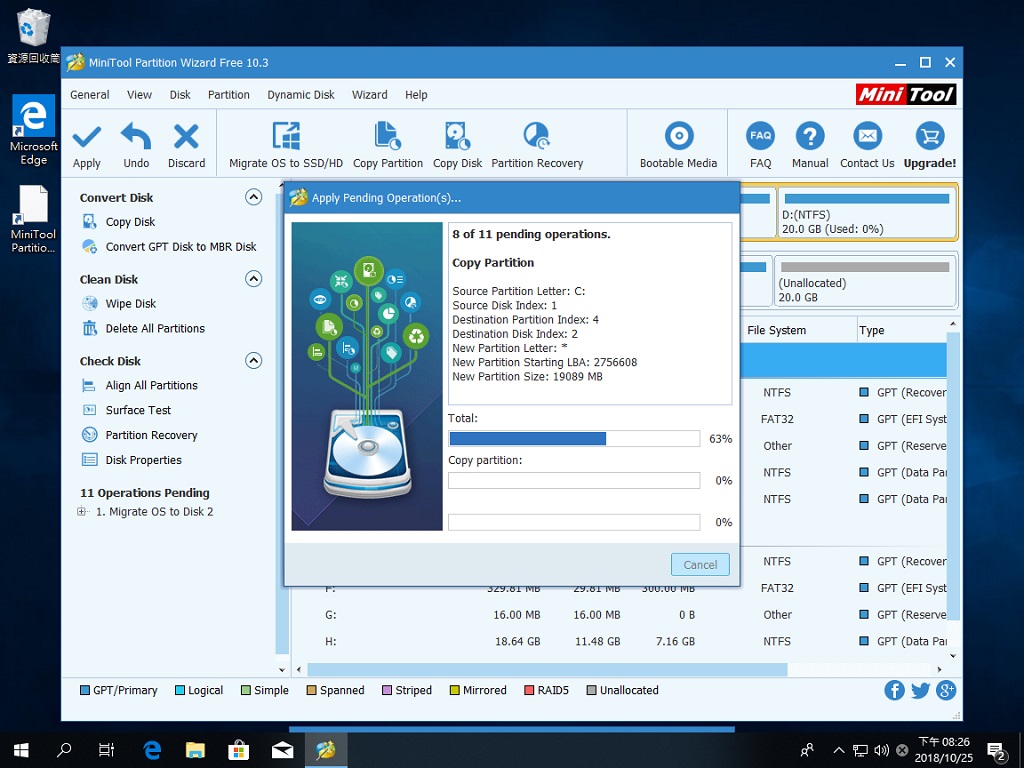
Task: Choose Convert GPT Disk to MBR Disk
Action: tap(181, 247)
